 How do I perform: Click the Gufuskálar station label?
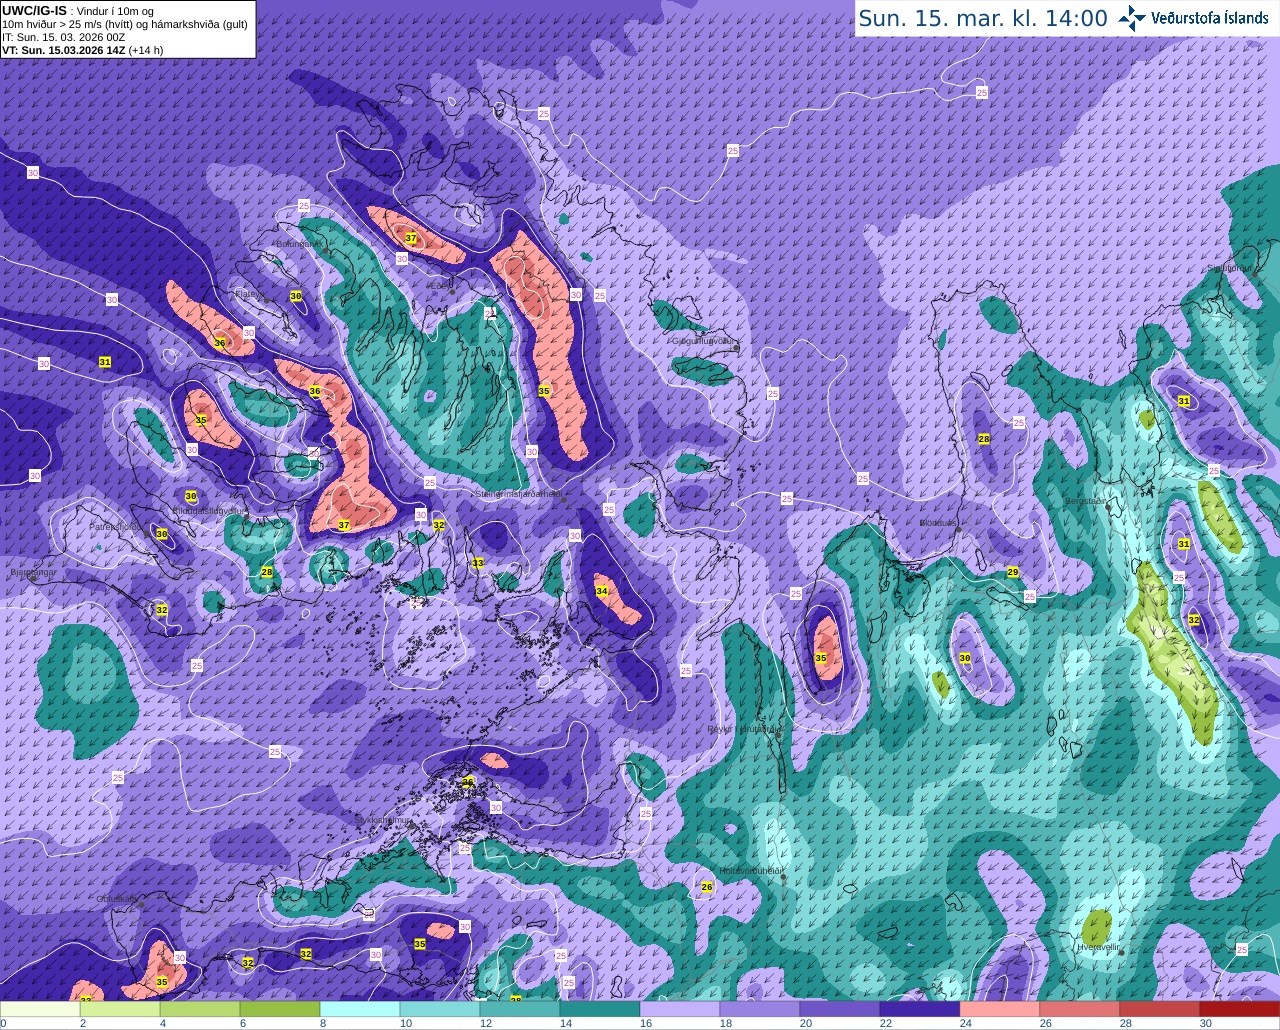(x=116, y=899)
